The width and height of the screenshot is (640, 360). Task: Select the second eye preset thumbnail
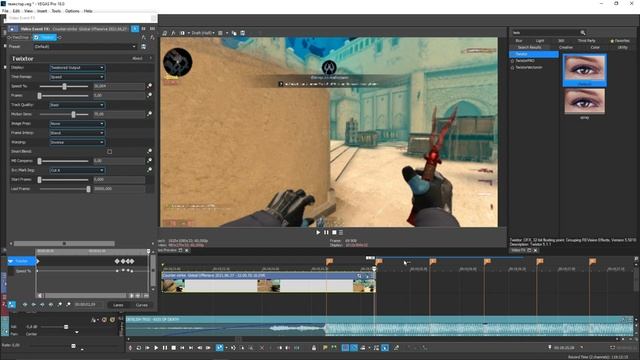(584, 102)
